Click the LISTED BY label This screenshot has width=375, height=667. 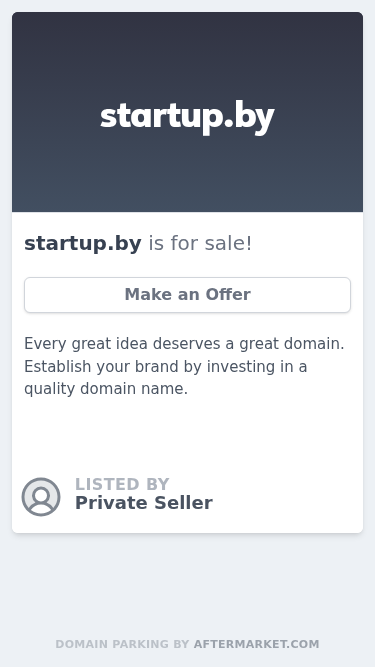(x=122, y=484)
